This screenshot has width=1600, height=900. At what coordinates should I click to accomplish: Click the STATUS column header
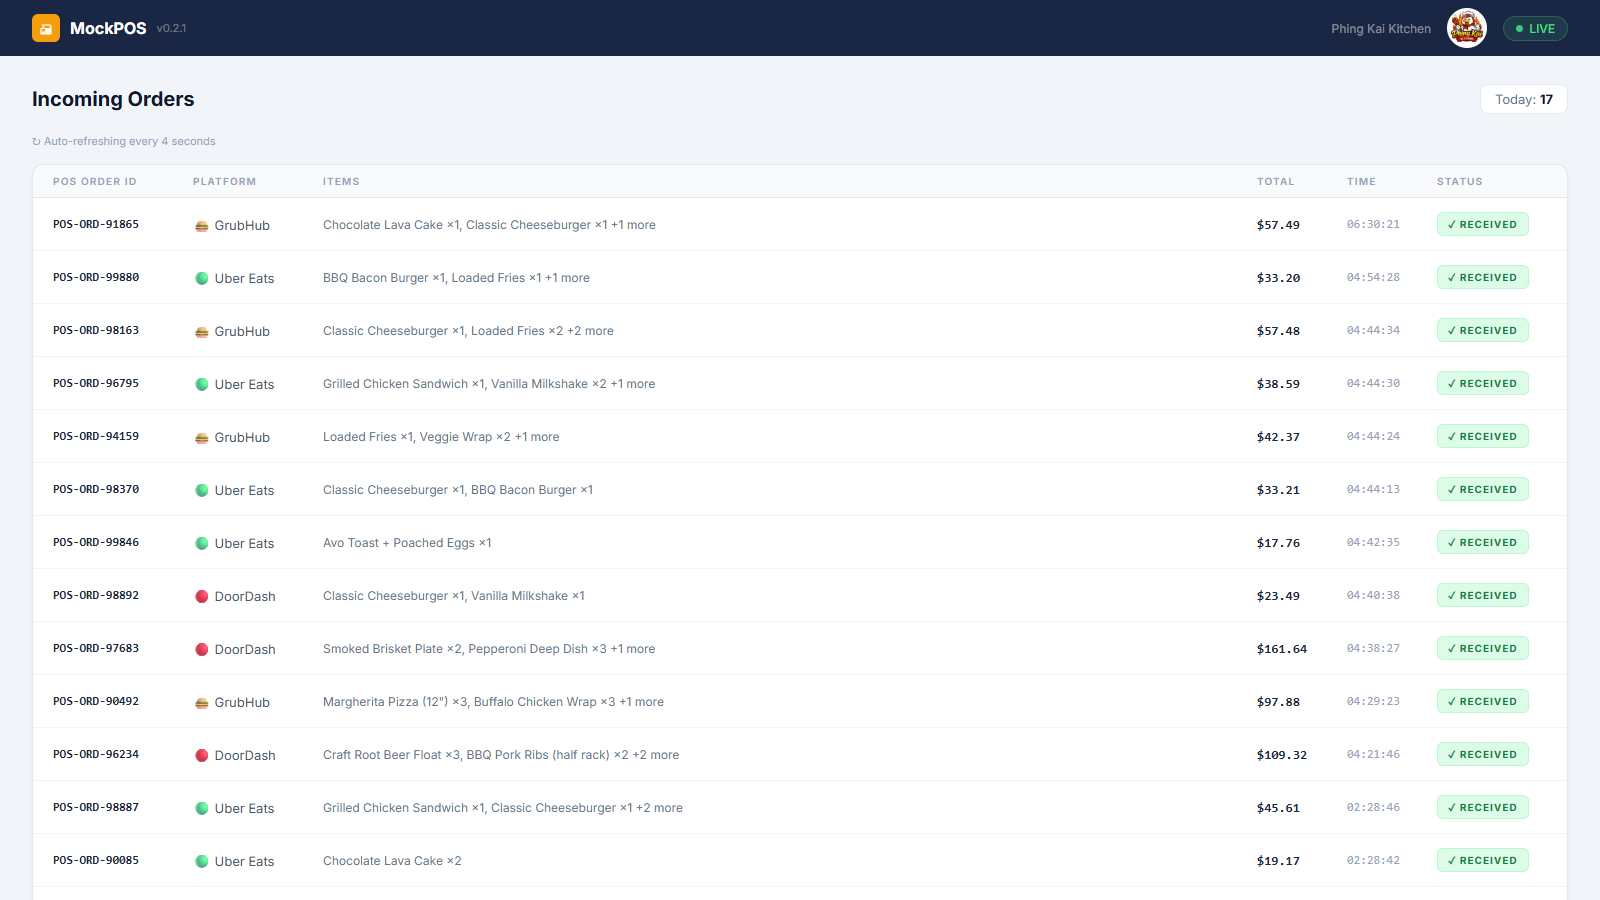click(x=1459, y=181)
